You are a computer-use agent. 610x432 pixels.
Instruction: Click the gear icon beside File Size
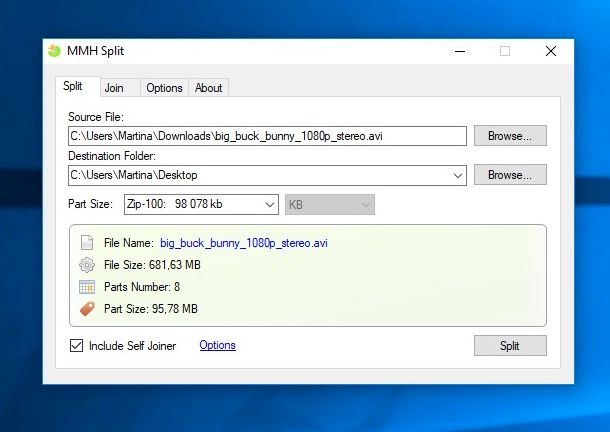87,265
